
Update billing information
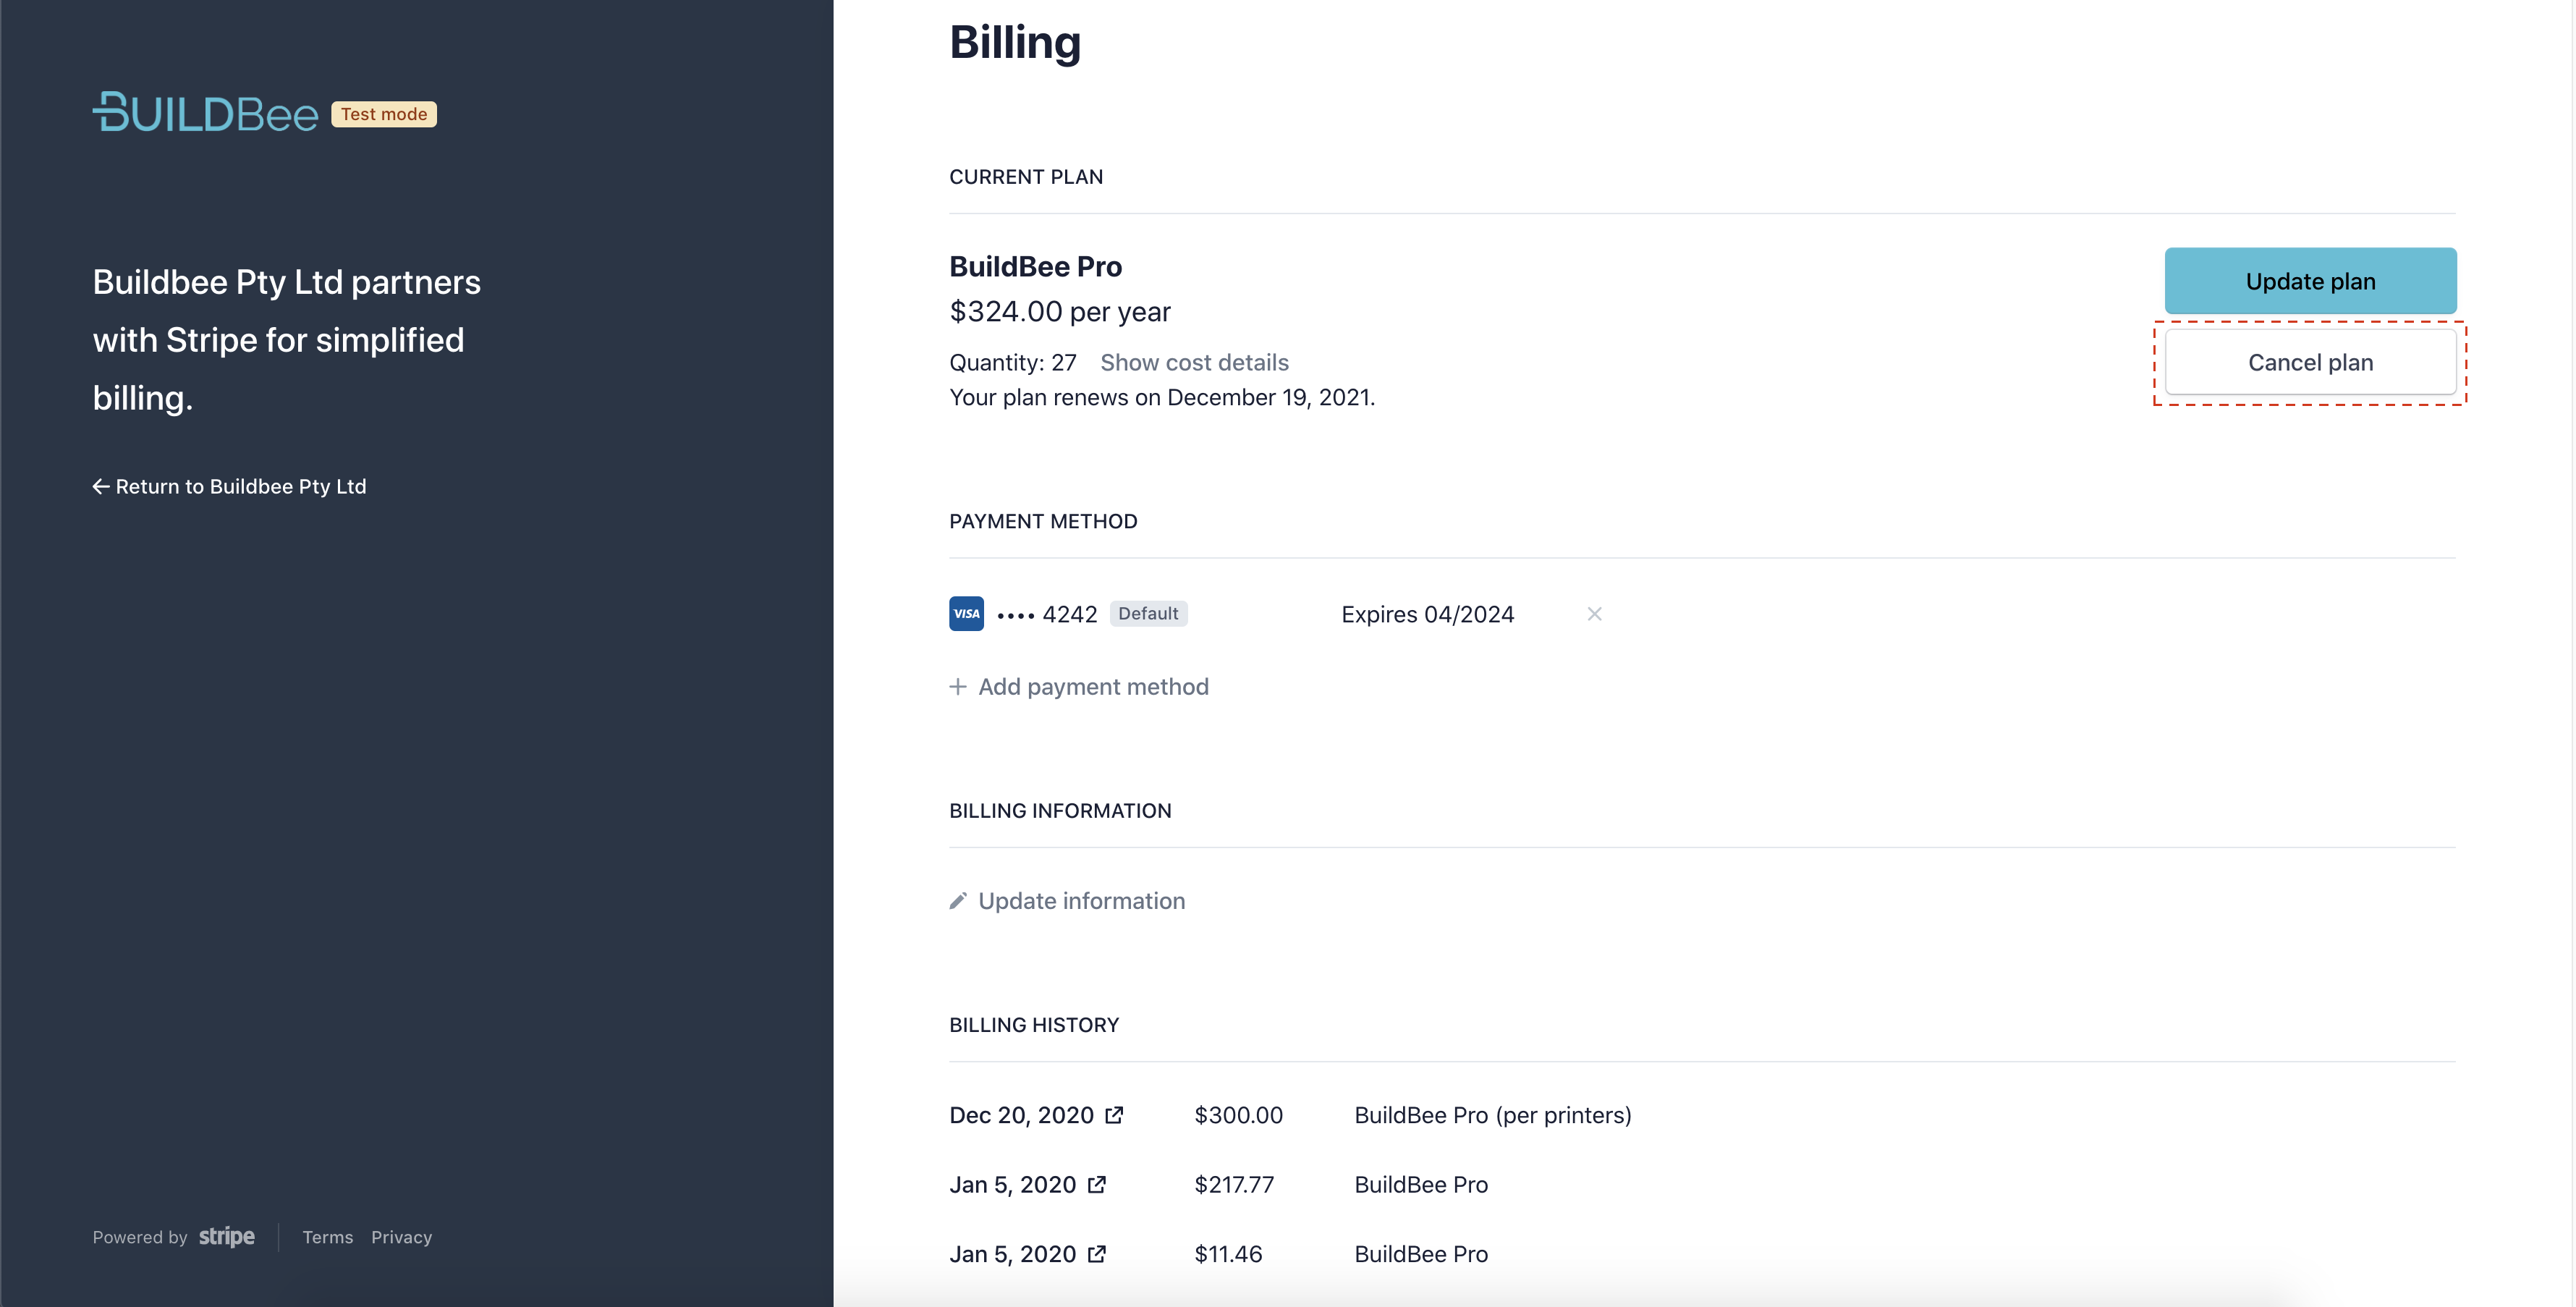coord(1067,901)
